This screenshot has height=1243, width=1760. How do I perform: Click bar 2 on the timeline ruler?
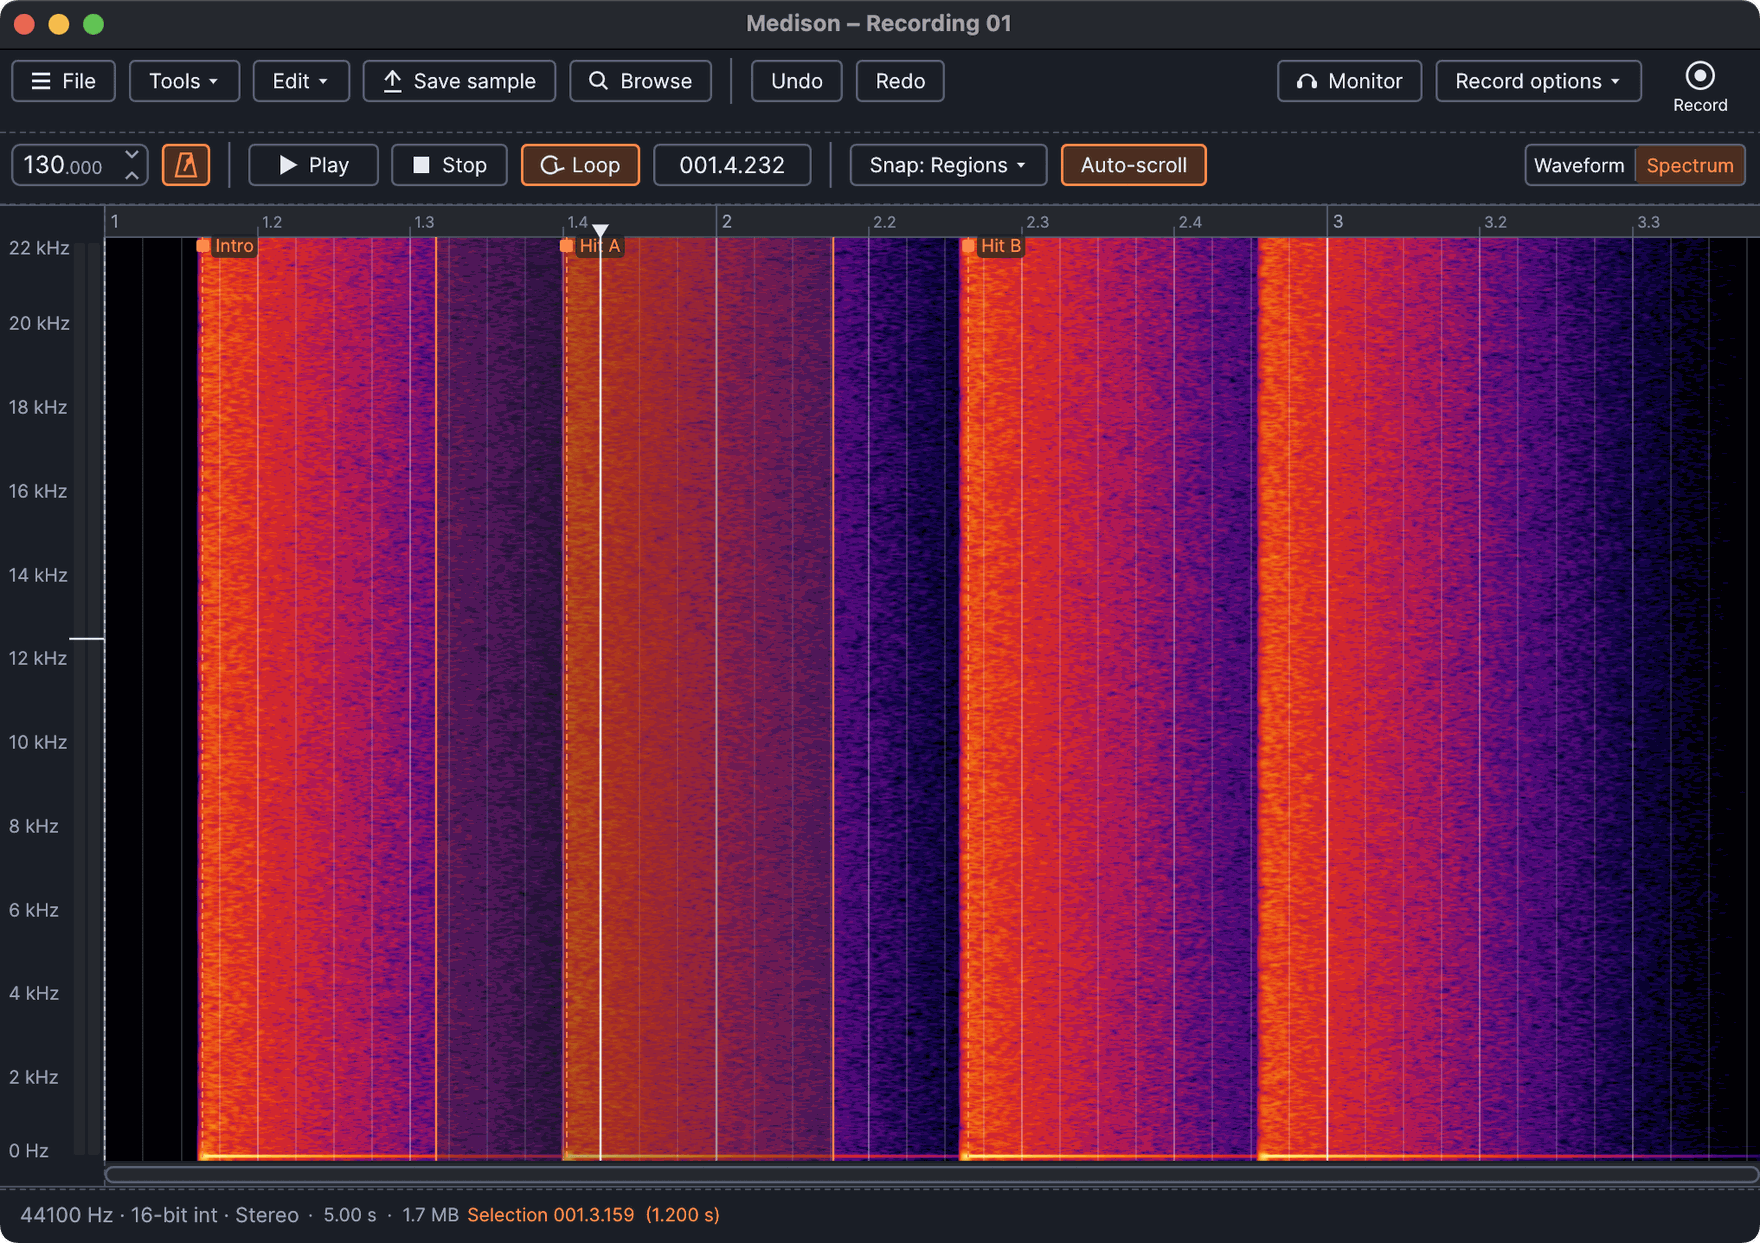[x=727, y=221]
